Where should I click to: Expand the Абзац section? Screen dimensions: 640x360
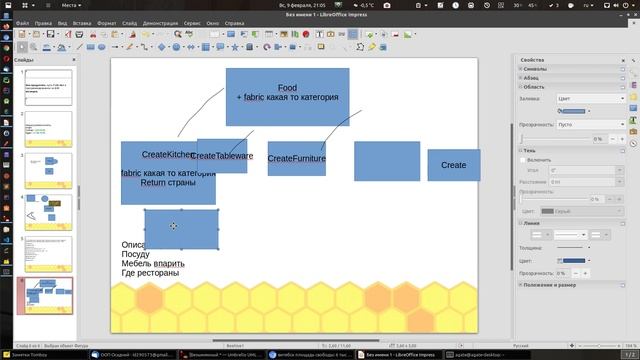tap(521, 78)
